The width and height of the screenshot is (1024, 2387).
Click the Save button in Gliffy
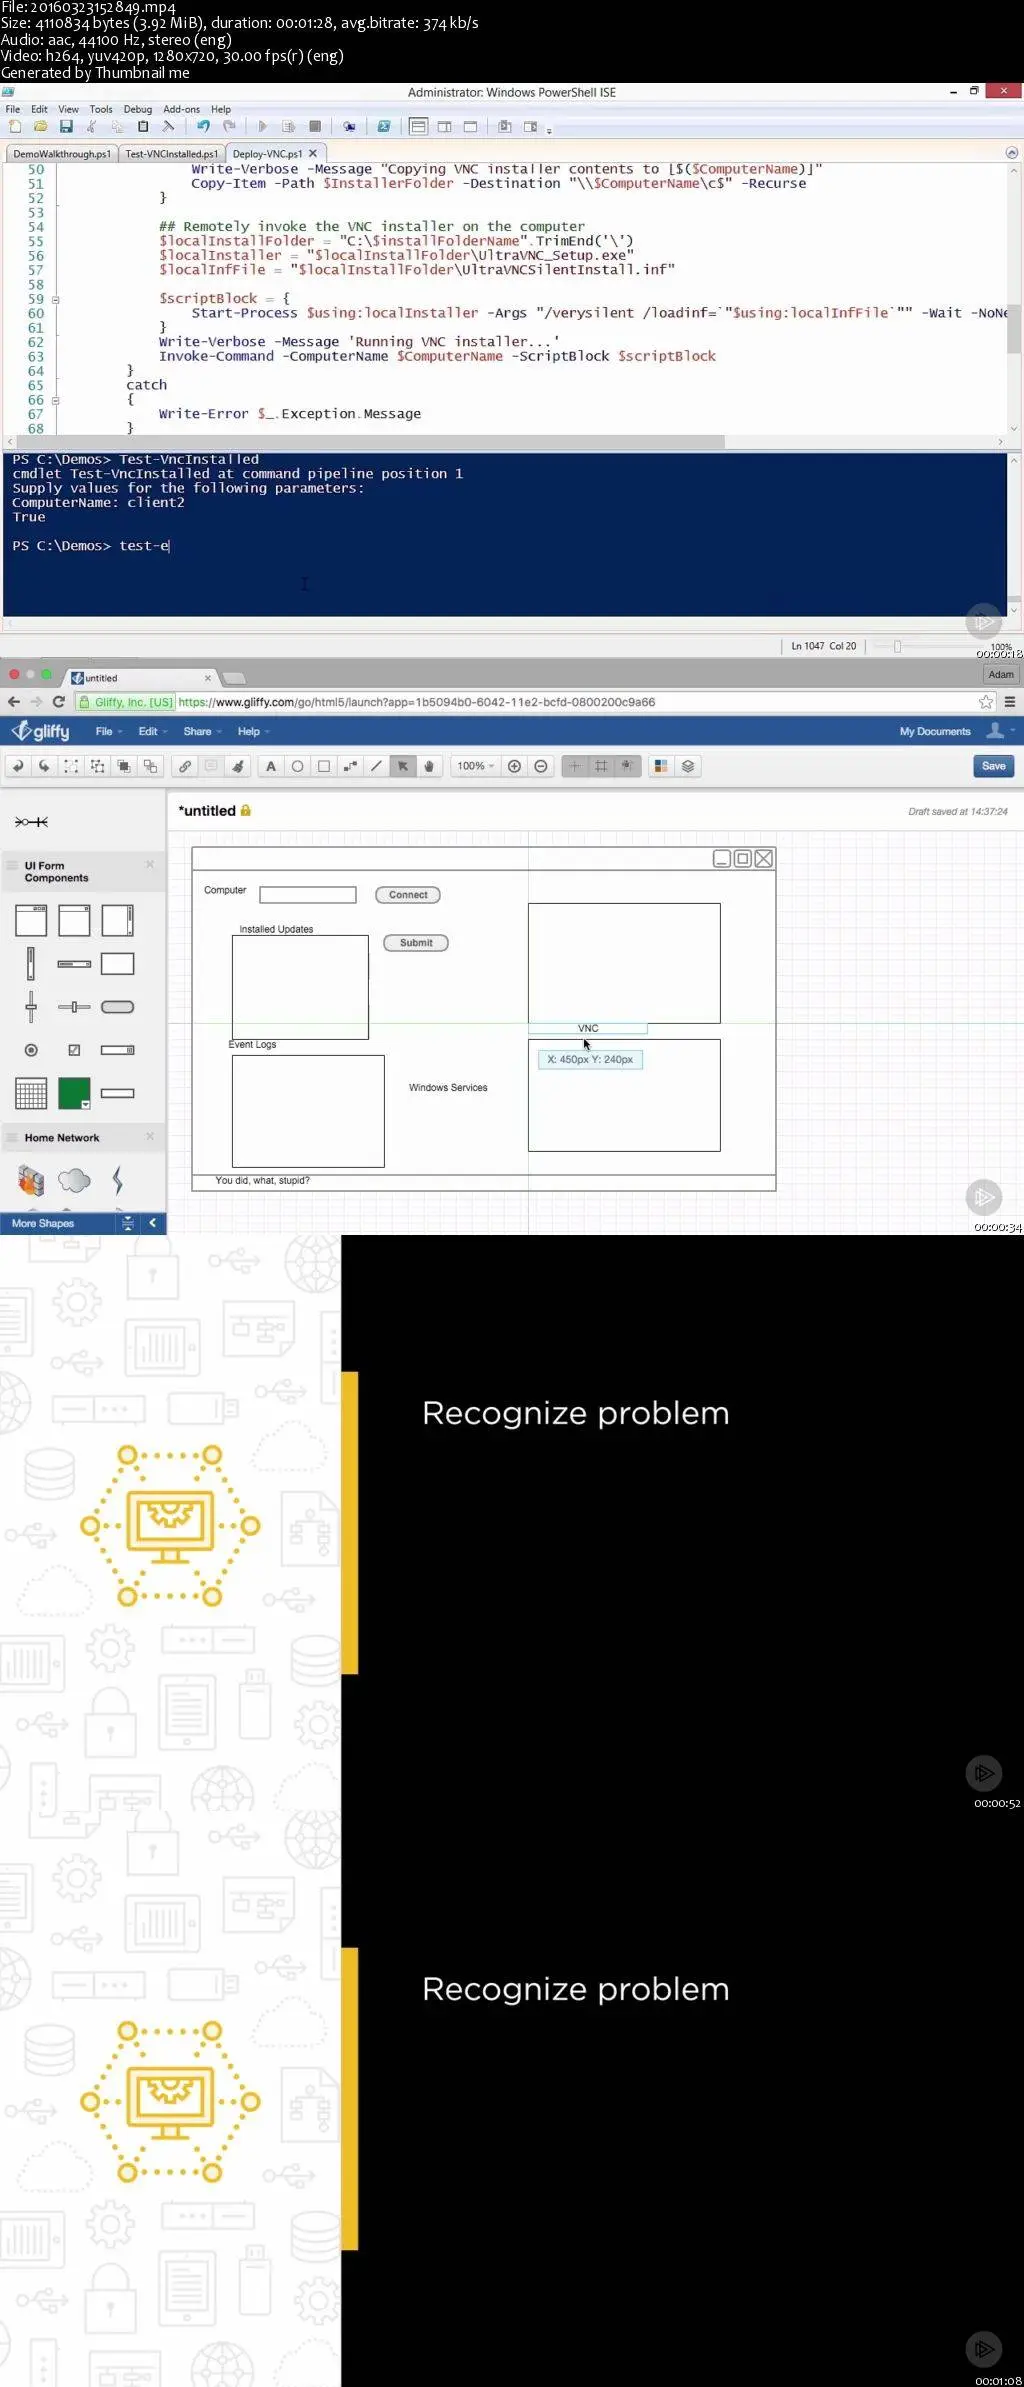click(994, 766)
